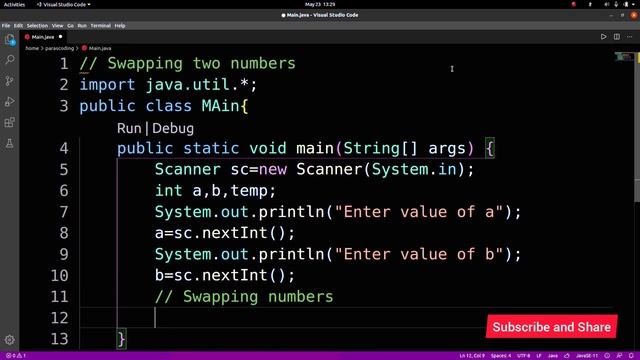Open the Run and Debug view
Viewport: 640px width, 360px height.
(10, 101)
